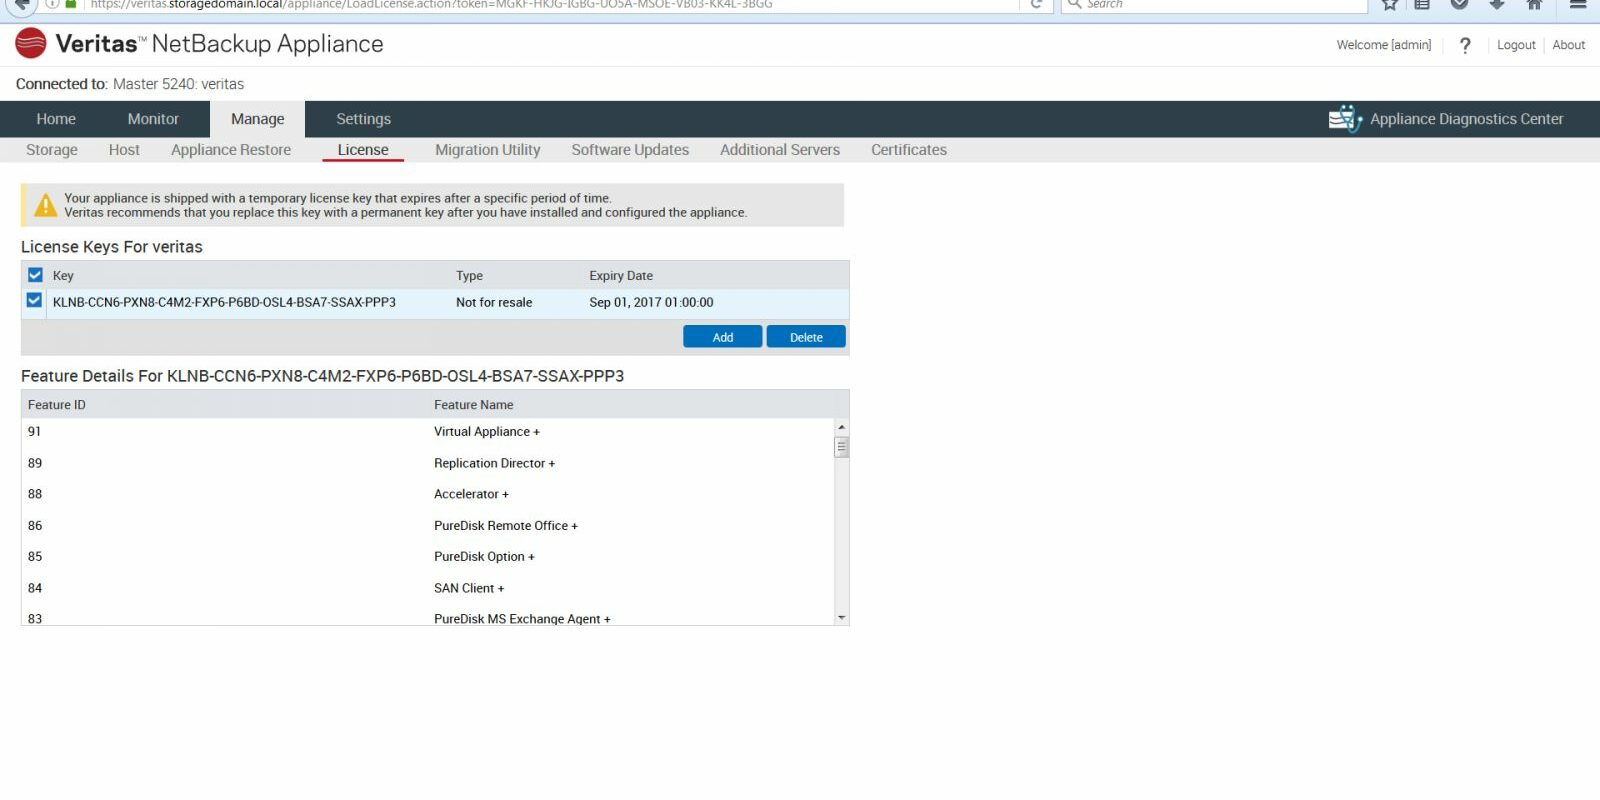Click the browser reload icon
The image size is (1600, 800).
click(1037, 4)
